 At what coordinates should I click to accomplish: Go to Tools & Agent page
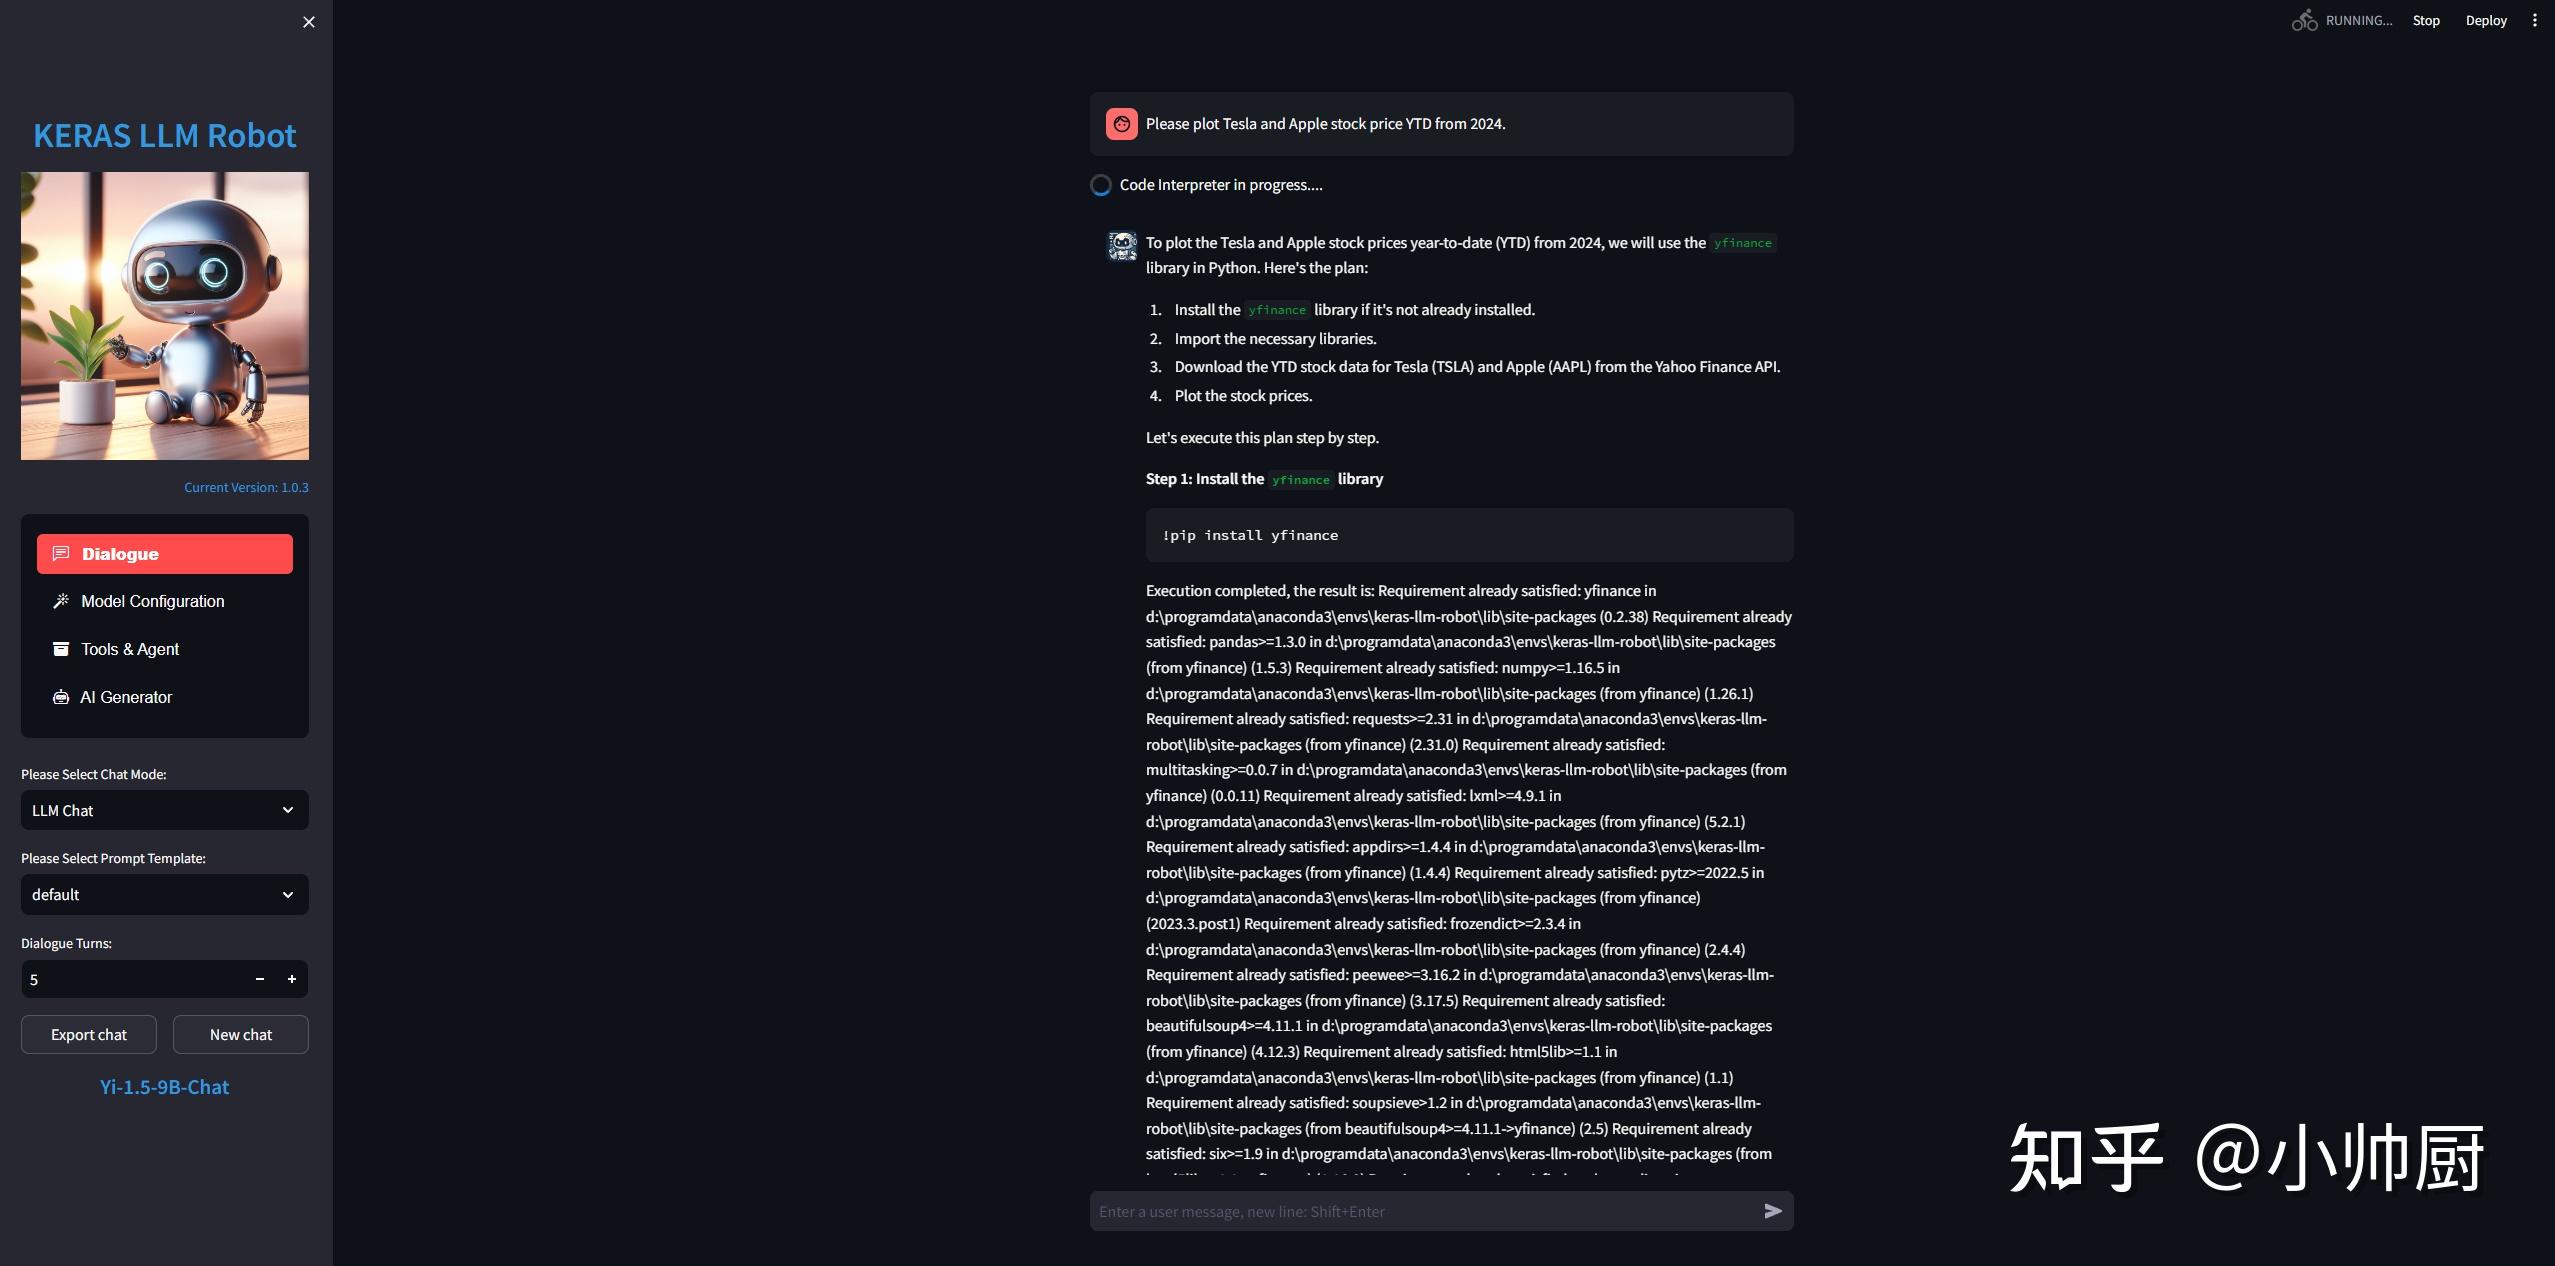pos(130,649)
